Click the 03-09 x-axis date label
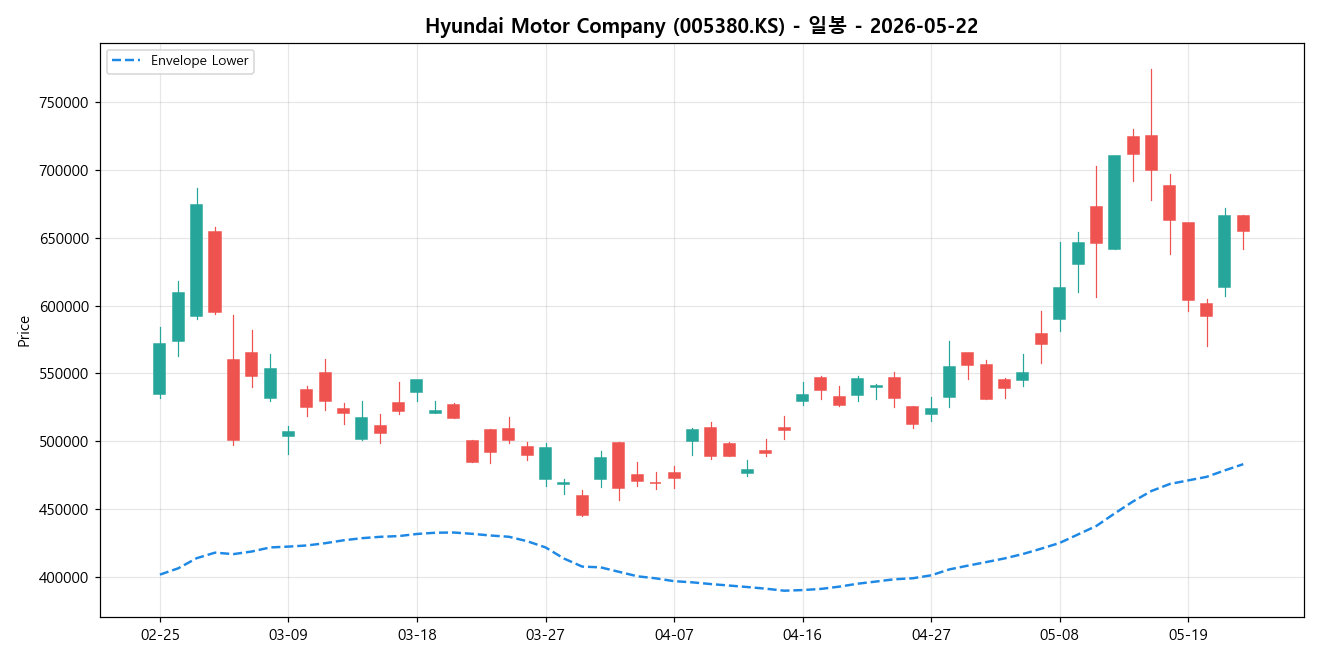Image resolution: width=1320 pixels, height=660 pixels. (x=288, y=635)
